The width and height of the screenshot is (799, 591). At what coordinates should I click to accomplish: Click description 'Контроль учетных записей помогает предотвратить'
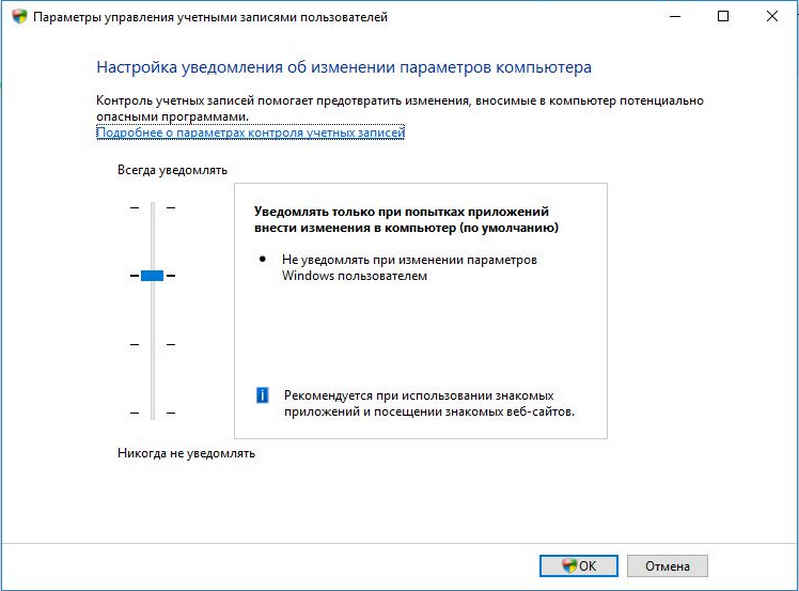click(x=249, y=100)
